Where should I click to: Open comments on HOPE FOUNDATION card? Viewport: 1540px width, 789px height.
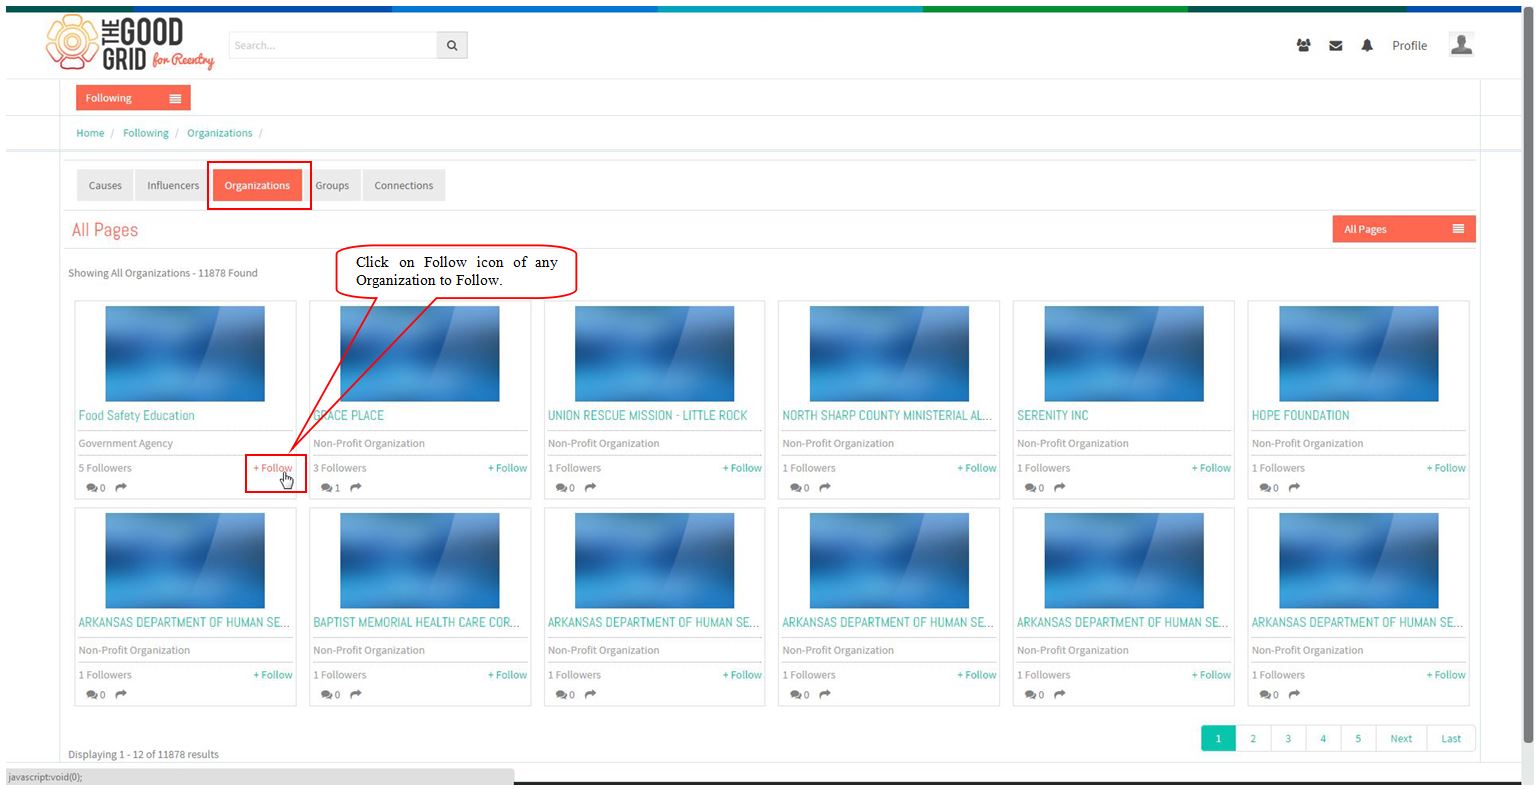1269,488
